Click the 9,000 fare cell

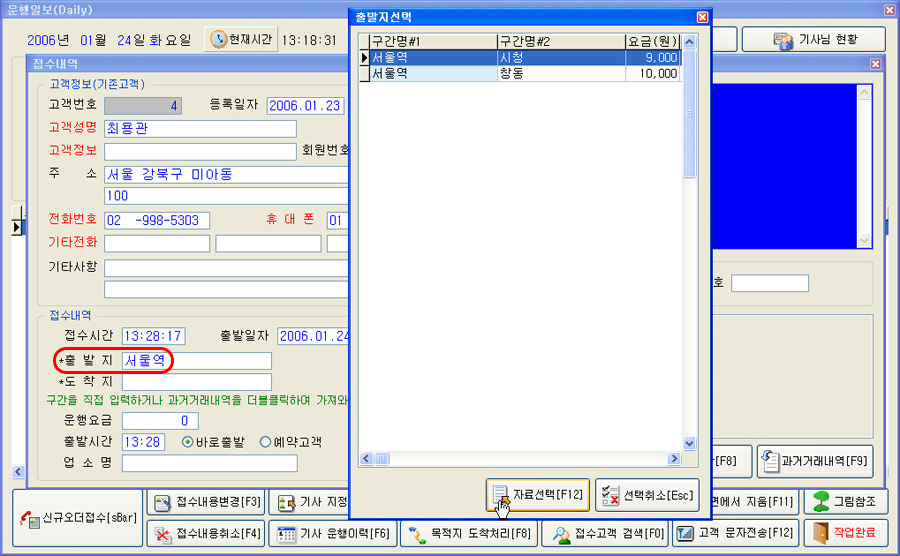click(653, 57)
